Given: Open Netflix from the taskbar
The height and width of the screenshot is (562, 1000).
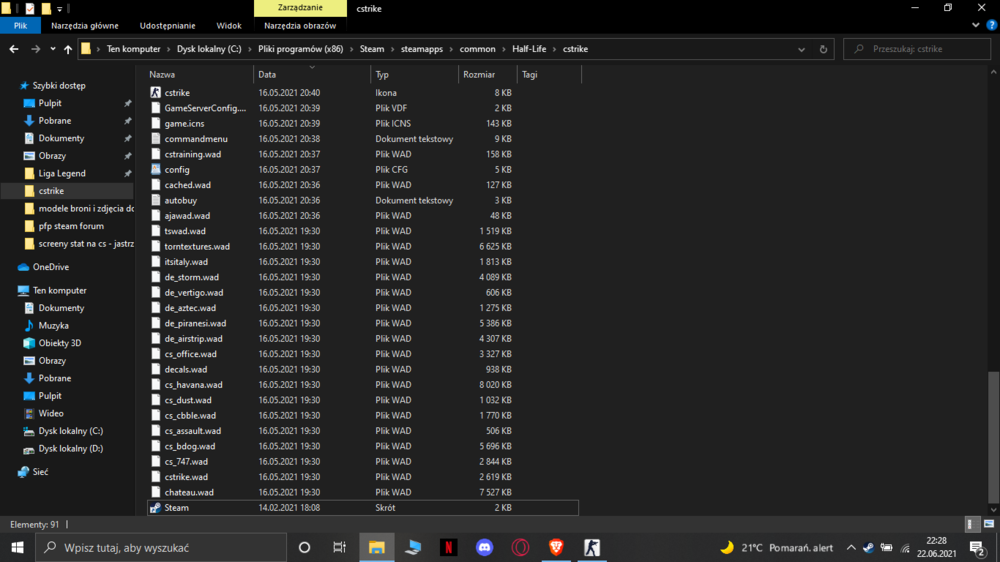Looking at the screenshot, I should click(448, 547).
